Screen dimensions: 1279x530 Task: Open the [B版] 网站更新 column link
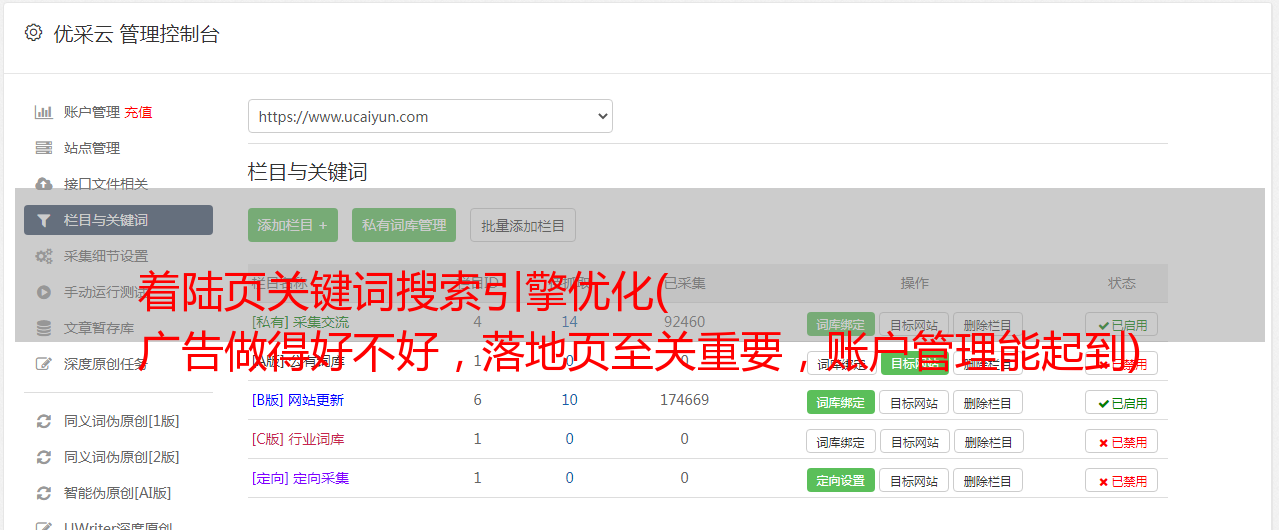tap(298, 400)
